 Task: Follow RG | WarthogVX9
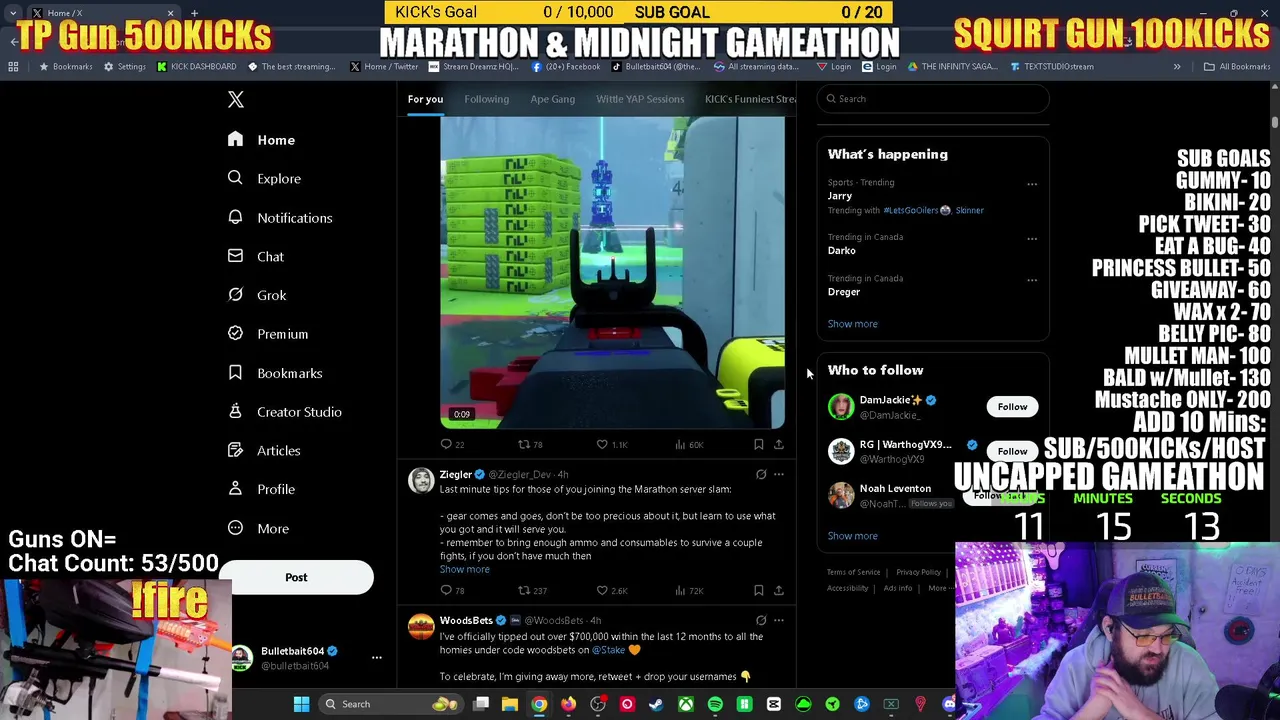tap(1012, 451)
